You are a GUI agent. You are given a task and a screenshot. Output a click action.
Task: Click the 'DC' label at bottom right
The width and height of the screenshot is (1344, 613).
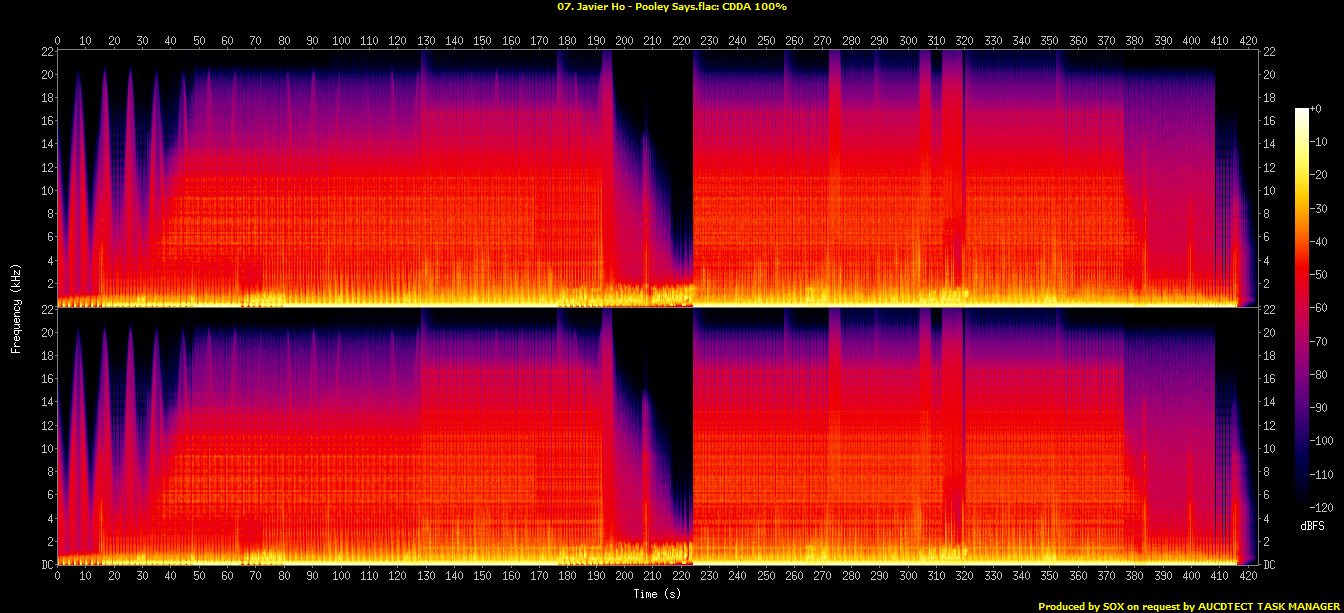(1266, 564)
